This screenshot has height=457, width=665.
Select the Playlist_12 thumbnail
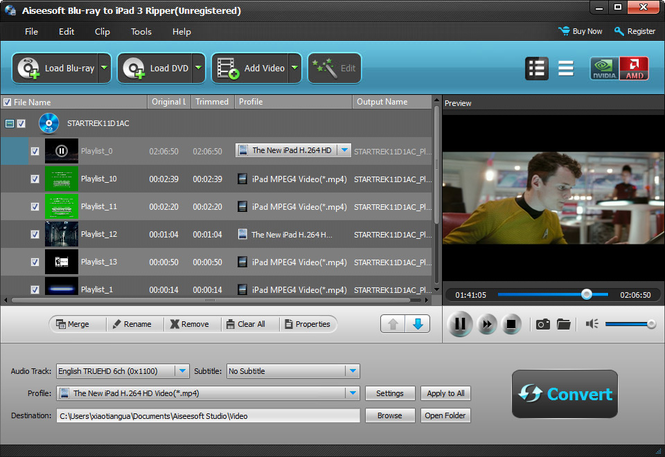click(x=61, y=234)
